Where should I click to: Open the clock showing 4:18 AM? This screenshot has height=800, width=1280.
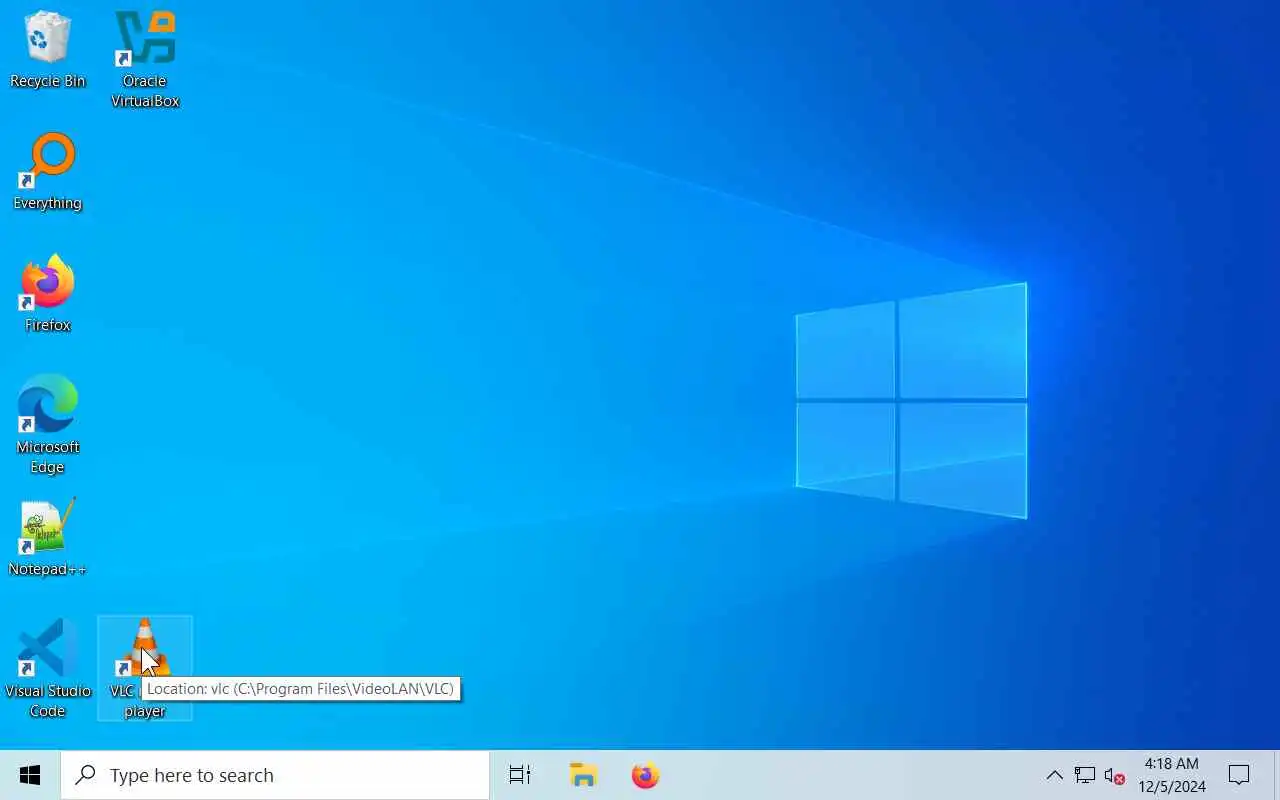coord(1172,775)
